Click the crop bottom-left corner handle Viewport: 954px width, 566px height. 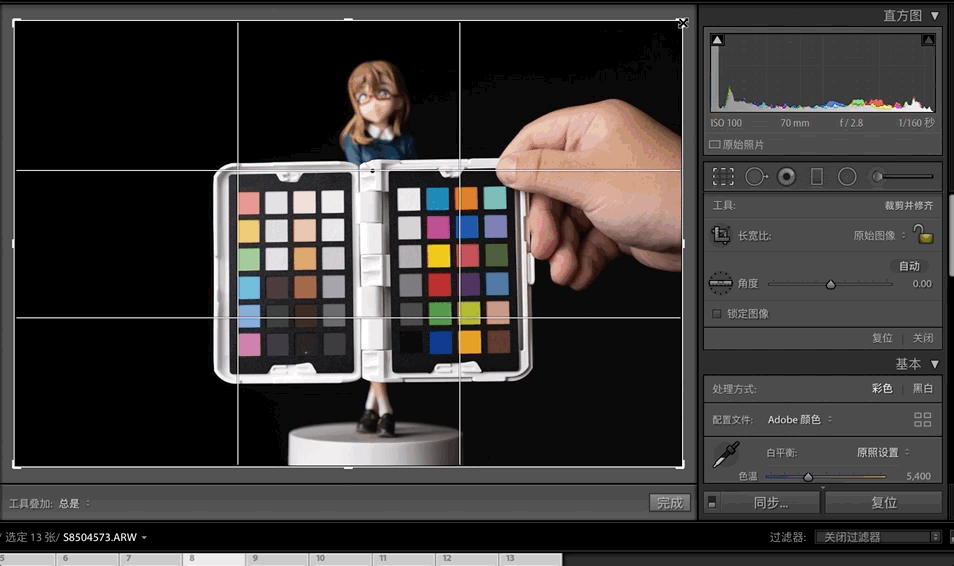click(15, 466)
